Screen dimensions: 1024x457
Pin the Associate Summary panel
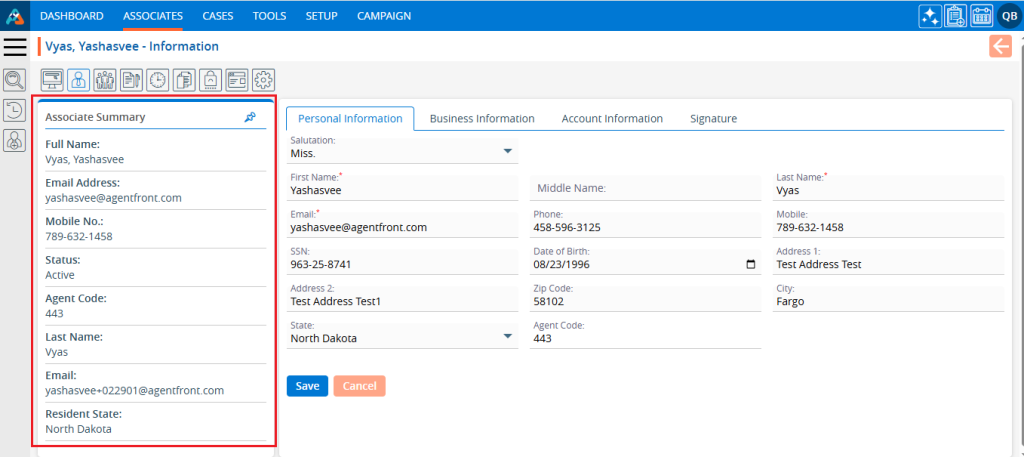(250, 117)
